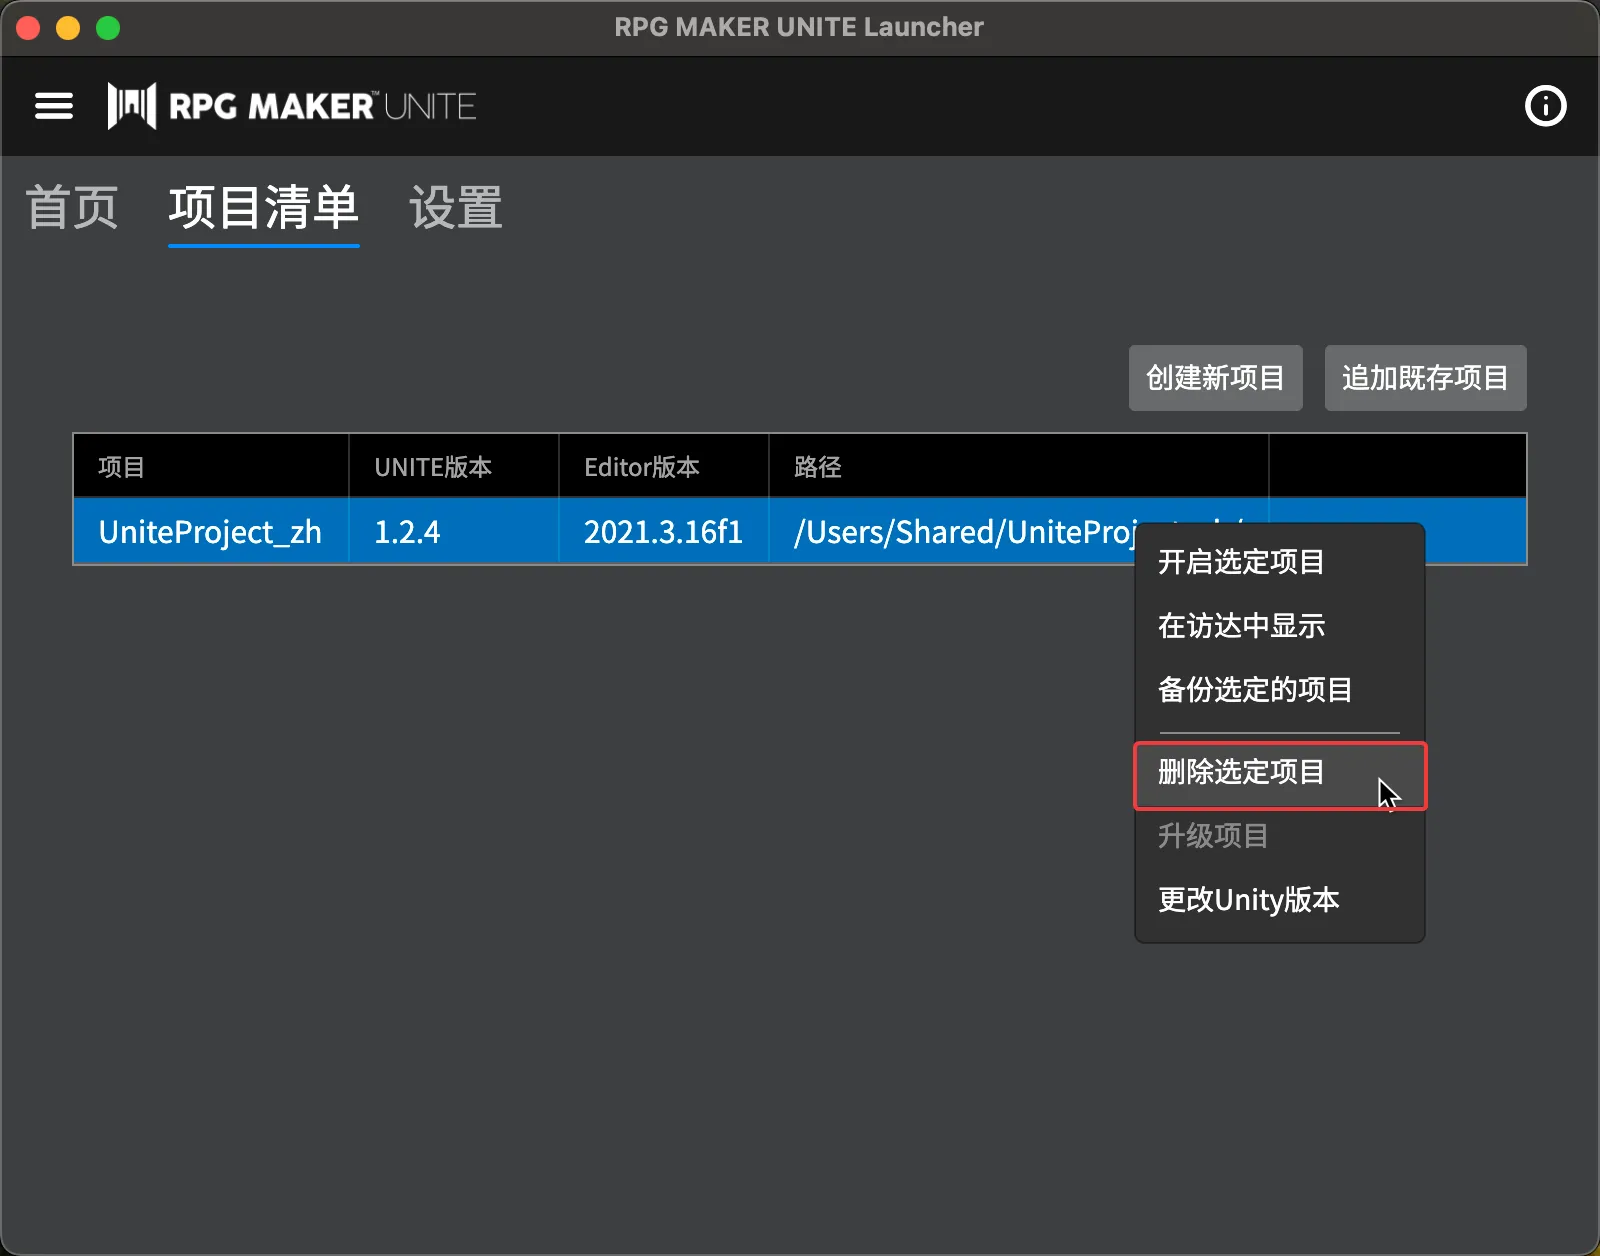Open the hamburger menu
The height and width of the screenshot is (1256, 1600).
point(54,106)
